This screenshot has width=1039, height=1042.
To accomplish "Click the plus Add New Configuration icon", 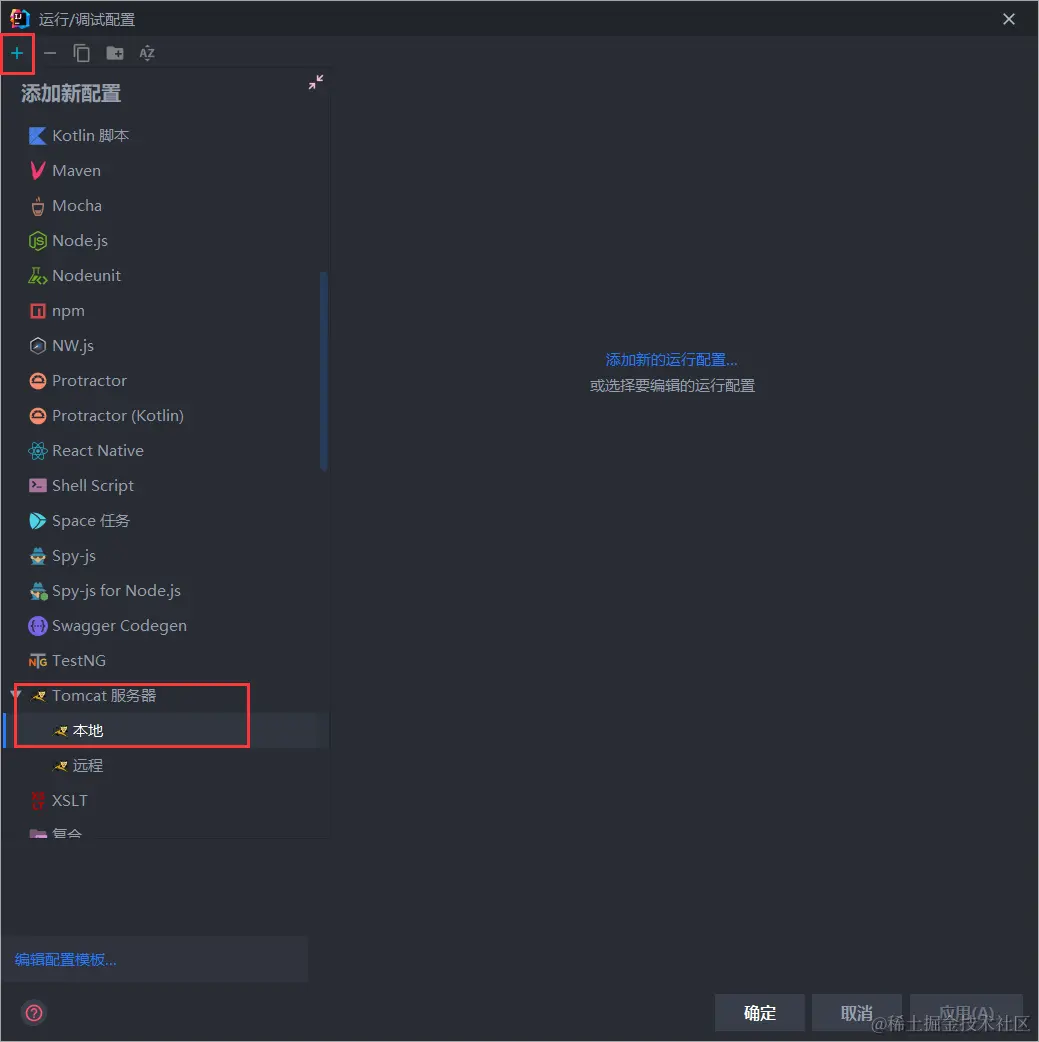I will tap(17, 53).
